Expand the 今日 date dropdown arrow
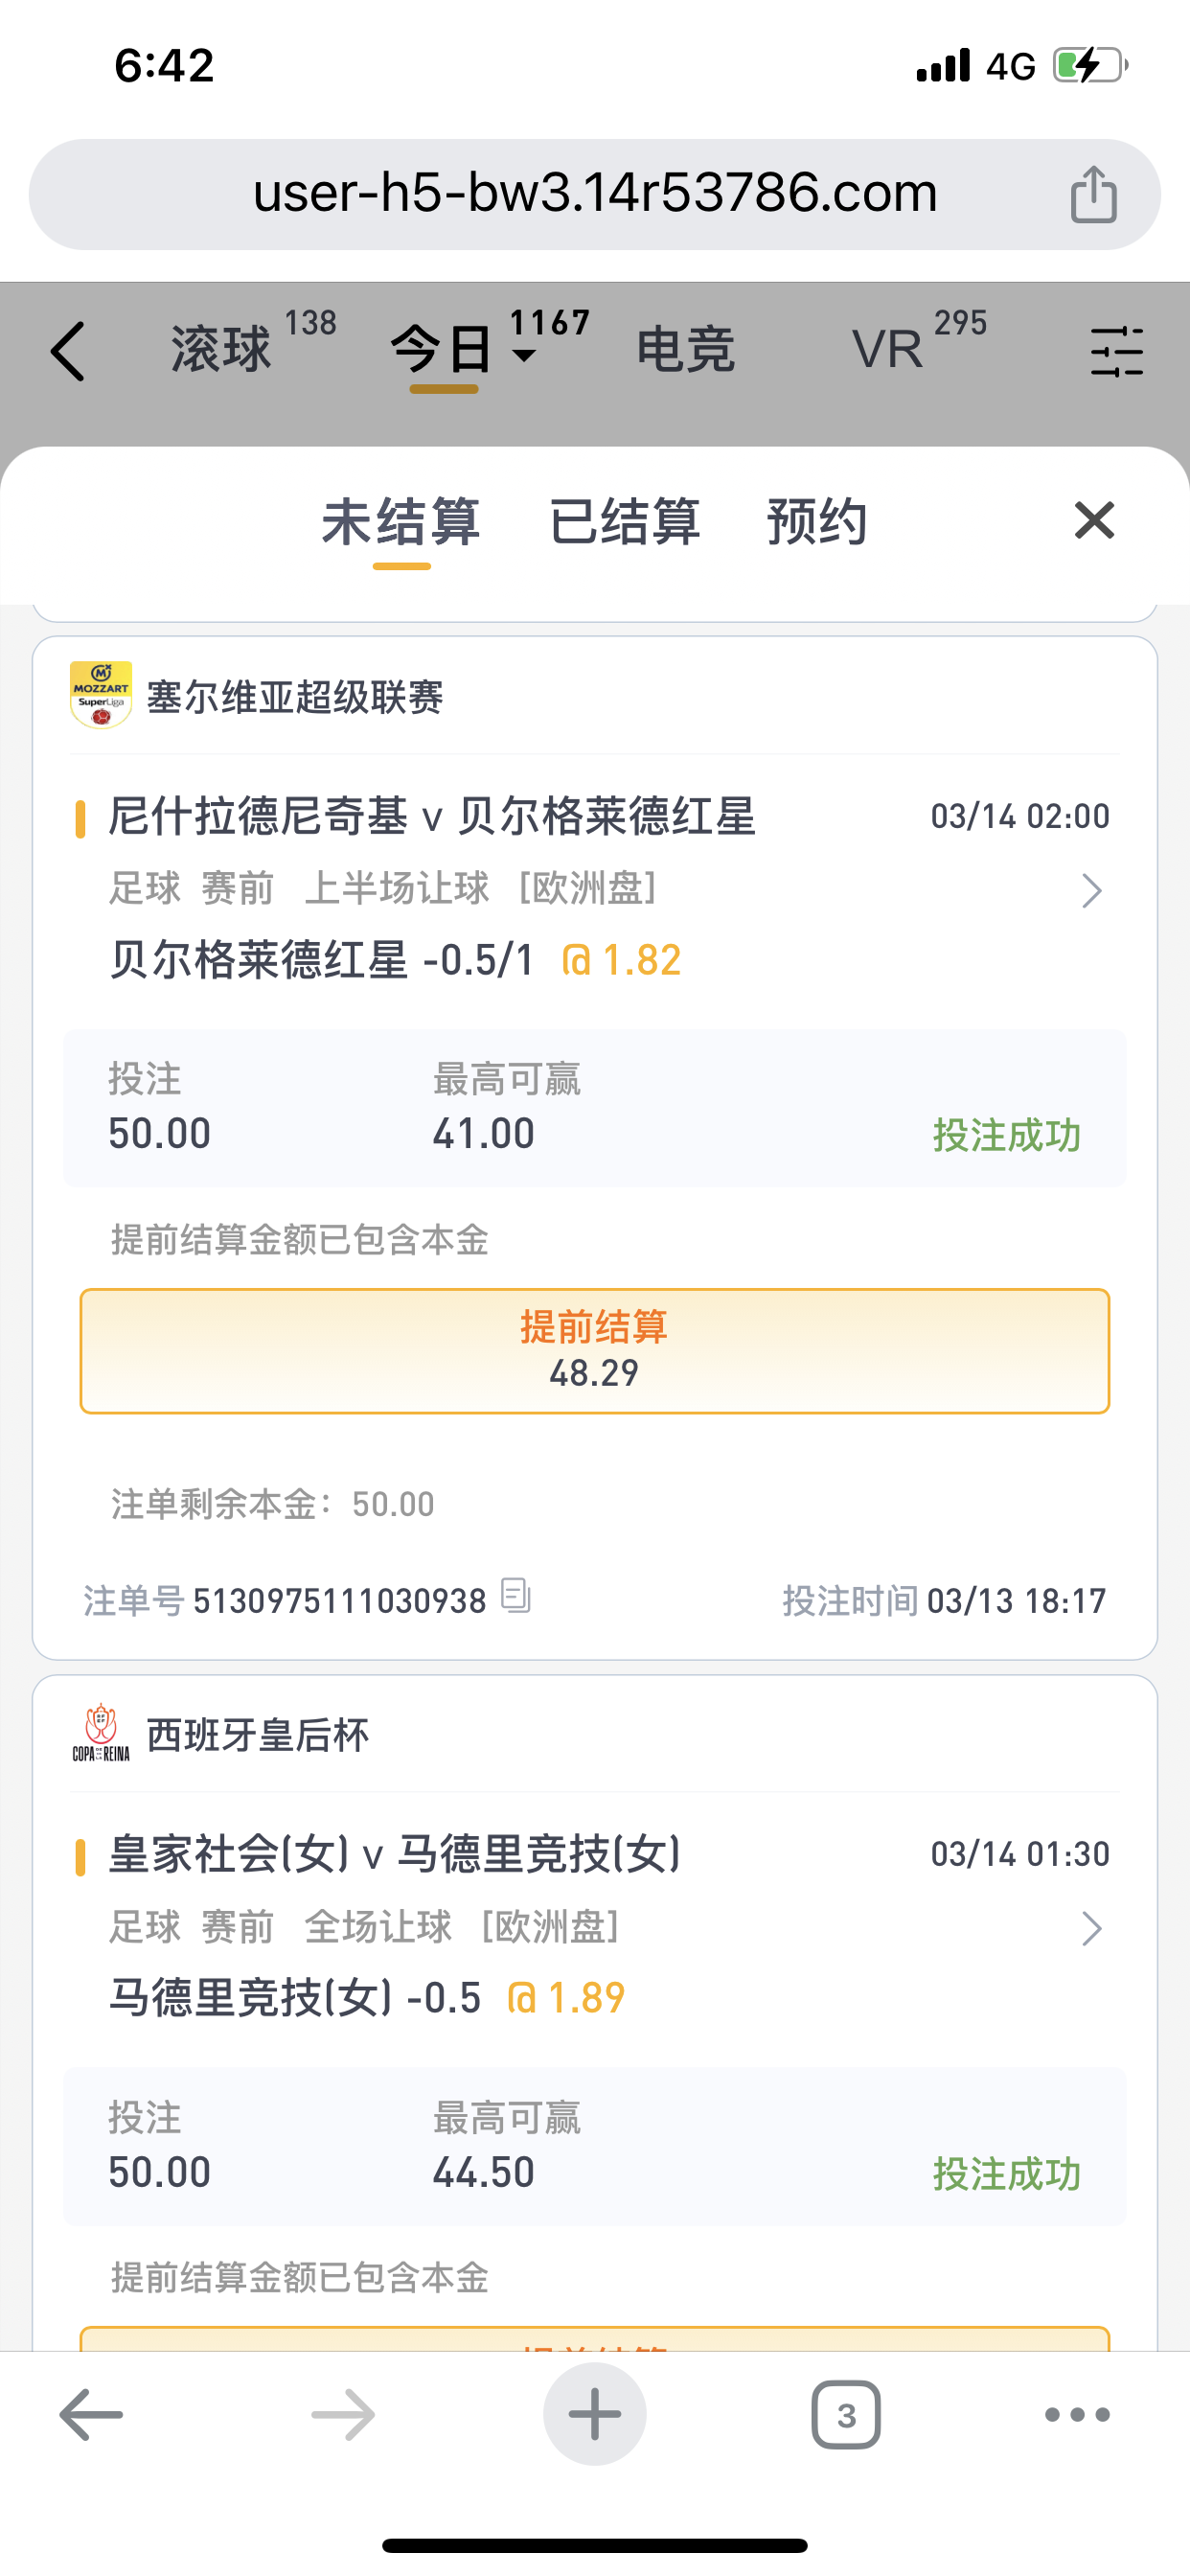Viewport: 1190px width, 2576px height. click(524, 356)
